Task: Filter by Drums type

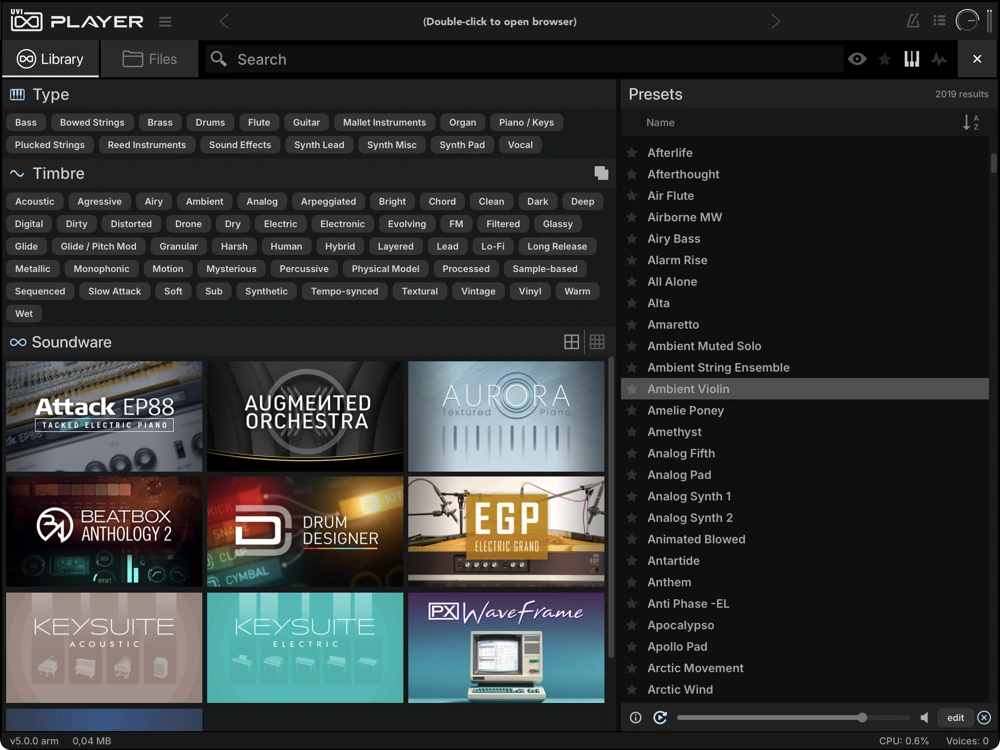Action: (210, 122)
